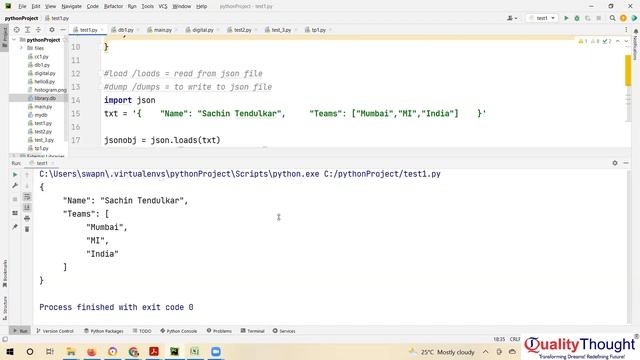Image resolution: width=640 pixels, height=360 pixels.
Task: Hide the Run panel with the minus icon
Action: (626, 163)
